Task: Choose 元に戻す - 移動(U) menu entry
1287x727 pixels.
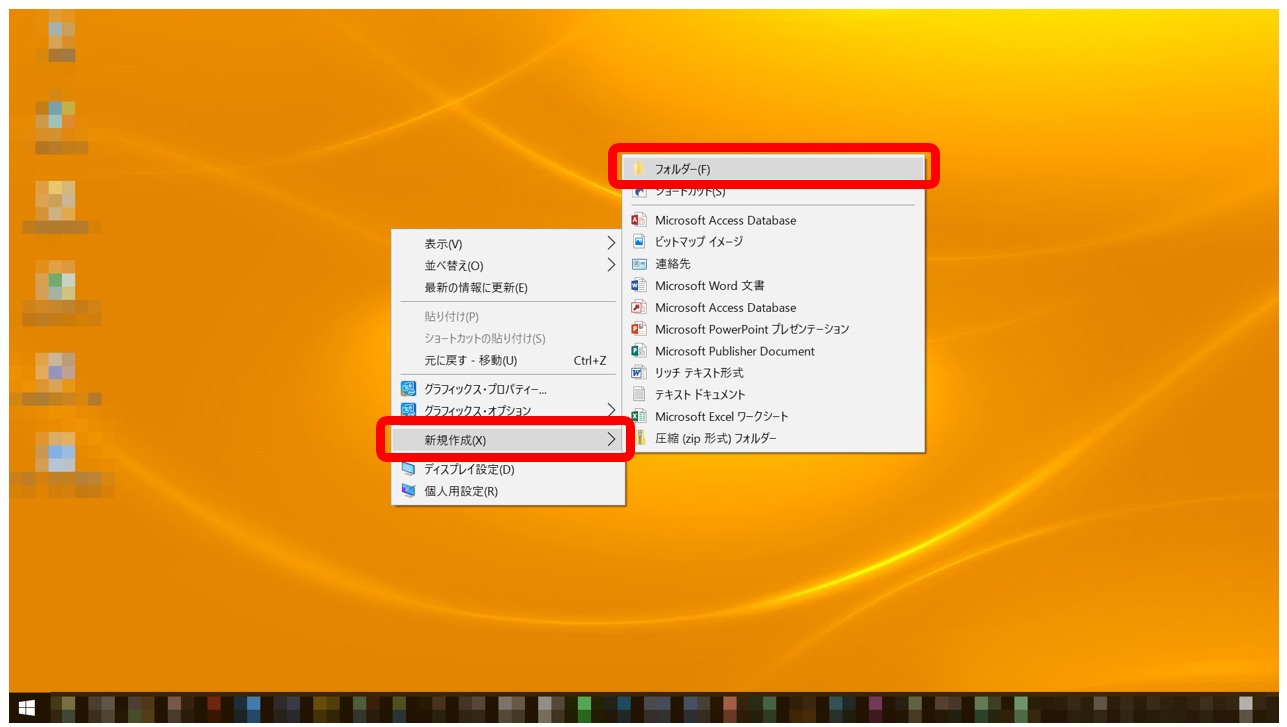Action: click(x=470, y=360)
